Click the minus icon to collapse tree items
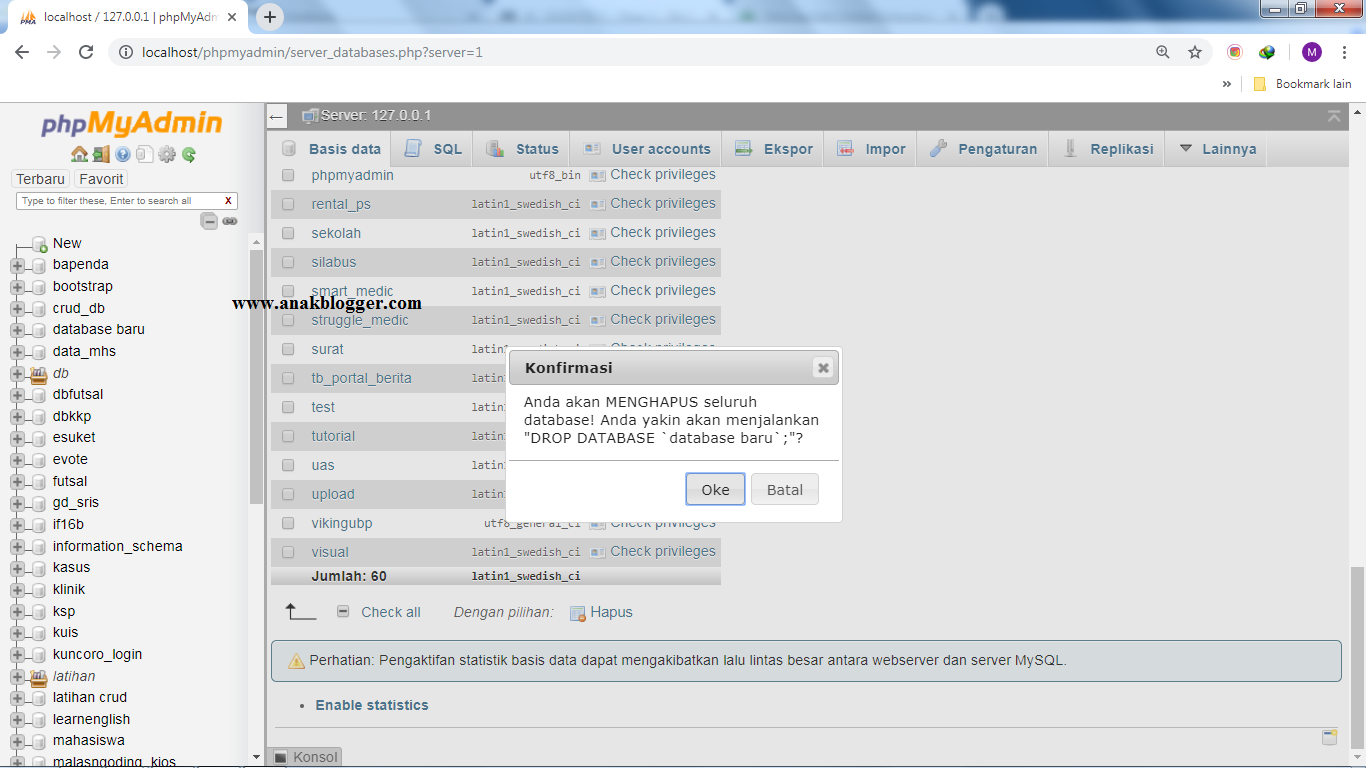1366x768 pixels. tap(210, 221)
